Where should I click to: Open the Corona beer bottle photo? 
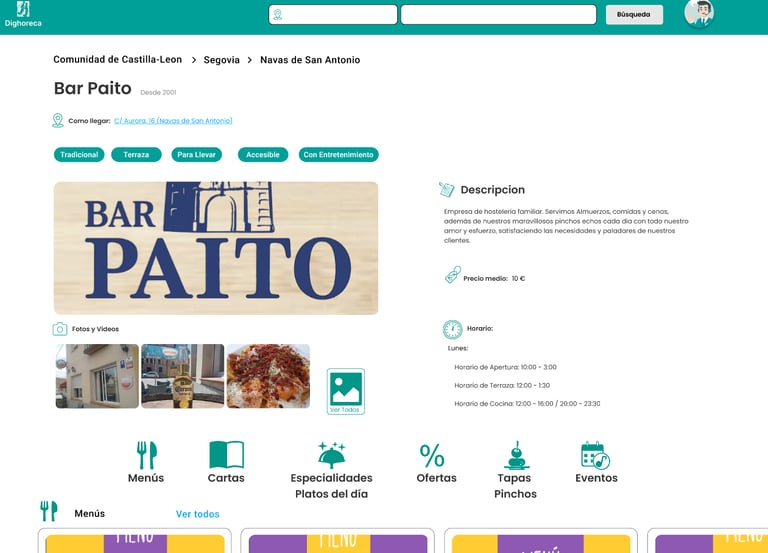pos(183,376)
